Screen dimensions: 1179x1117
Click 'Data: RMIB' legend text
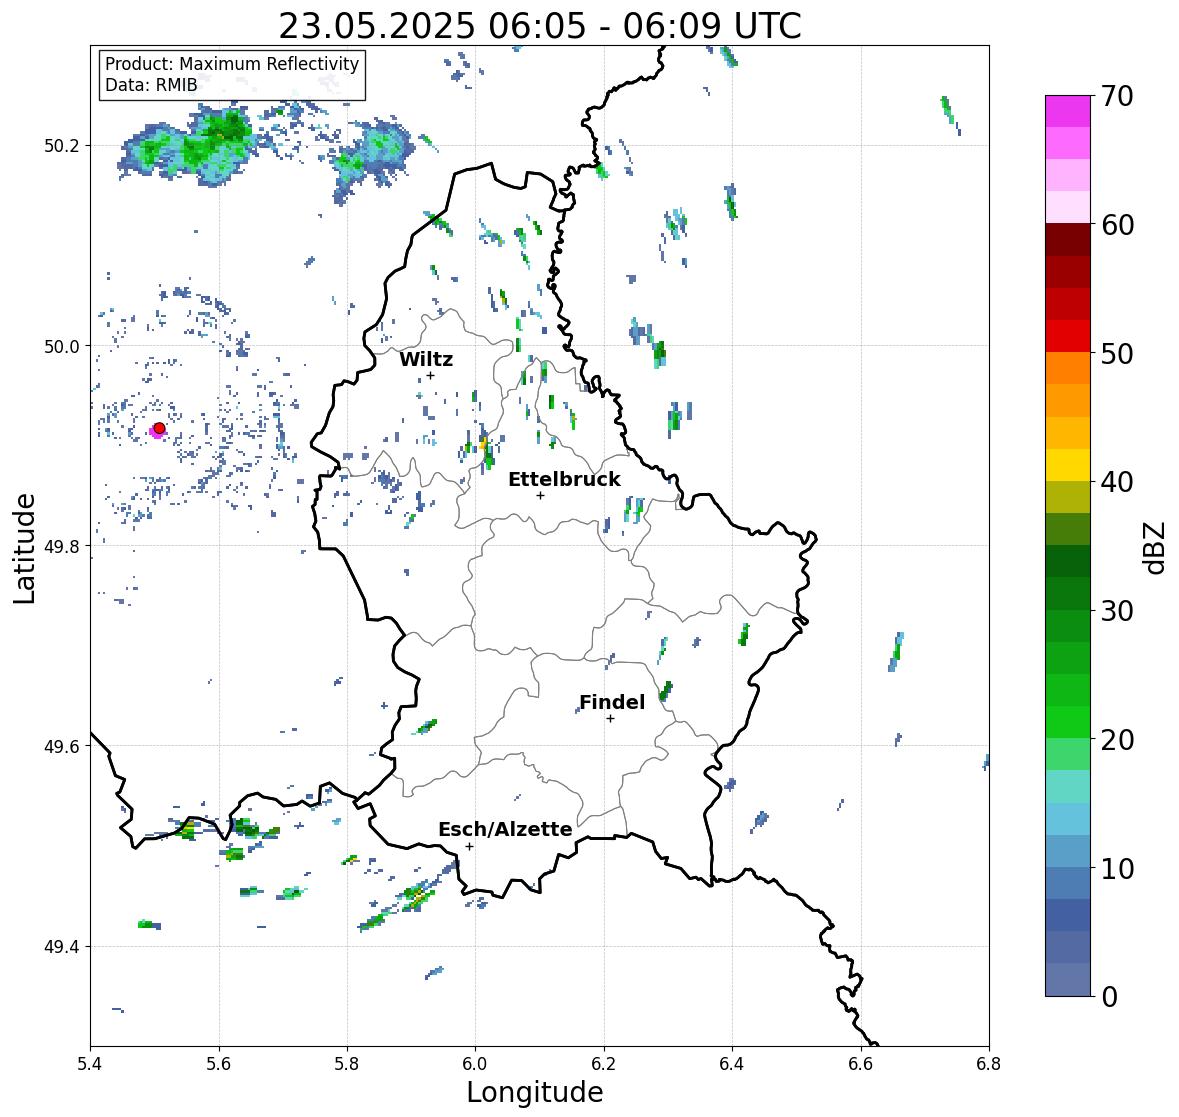tap(151, 85)
